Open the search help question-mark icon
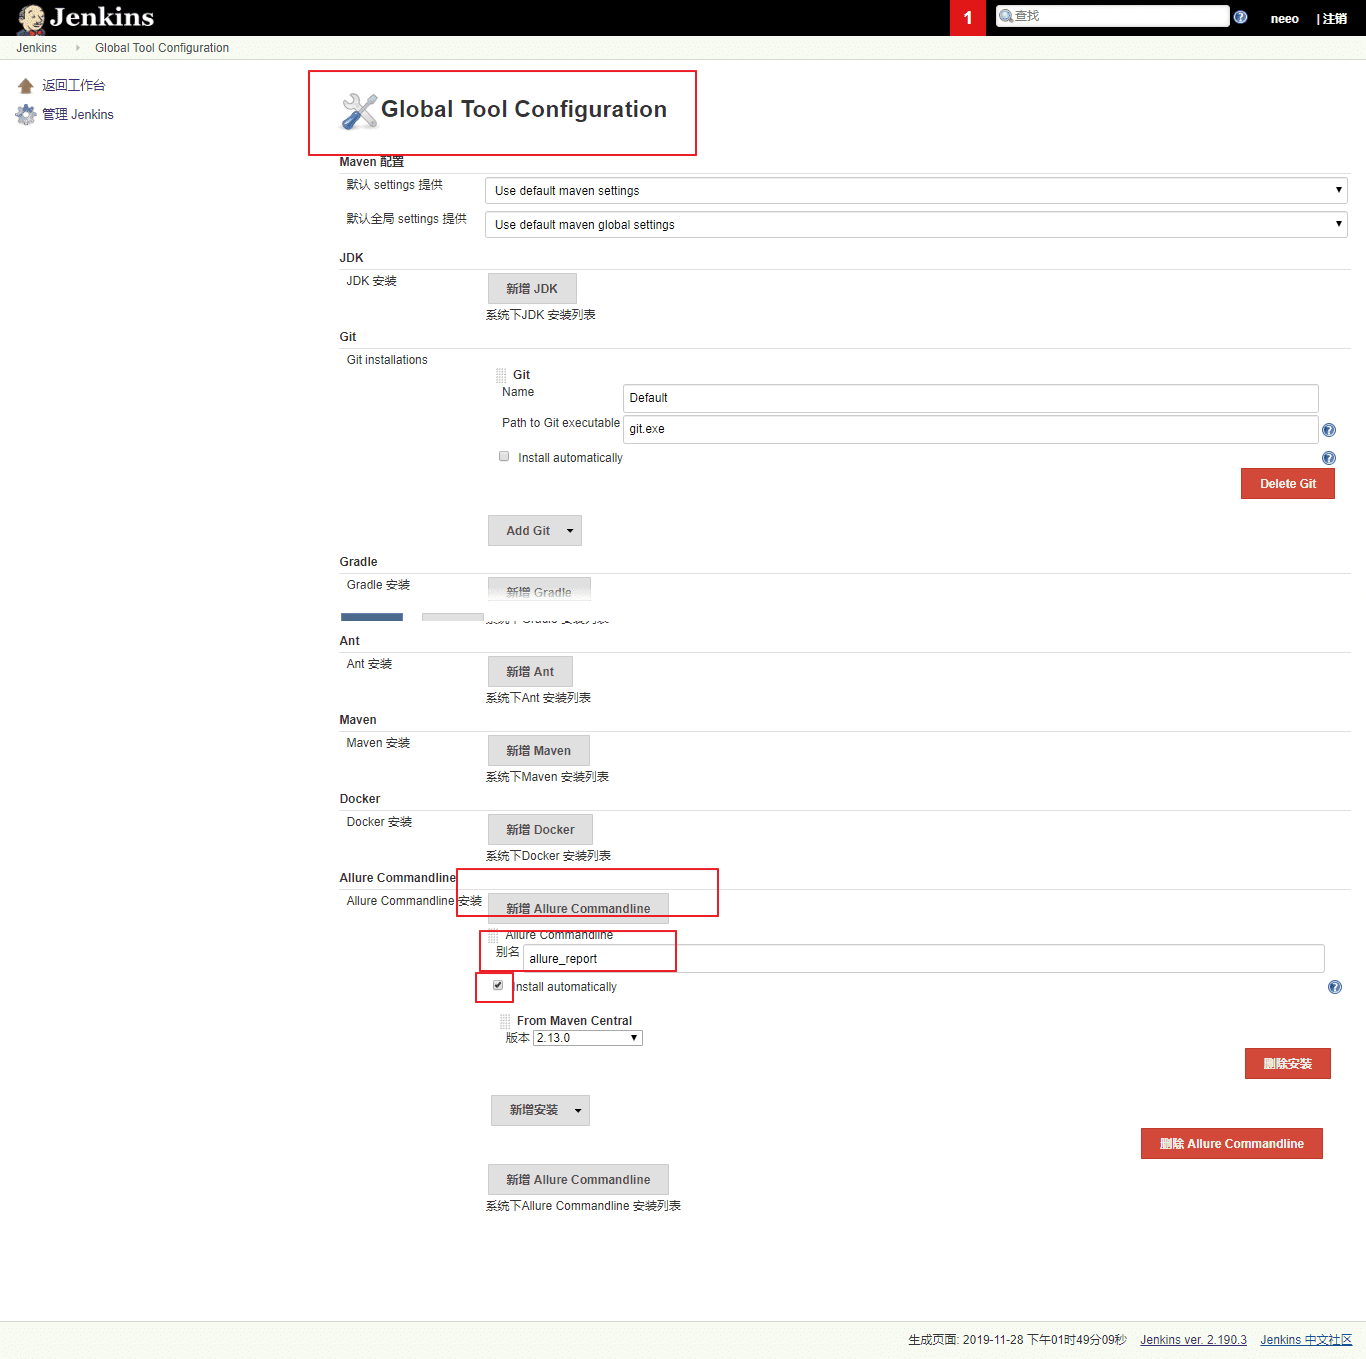 point(1240,17)
